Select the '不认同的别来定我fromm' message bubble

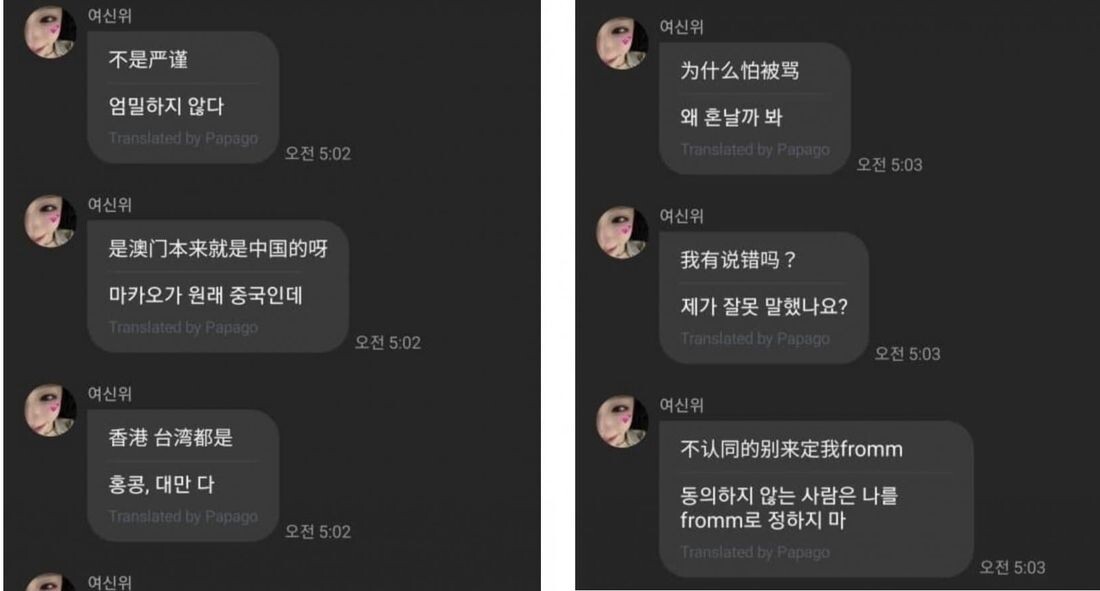[816, 499]
